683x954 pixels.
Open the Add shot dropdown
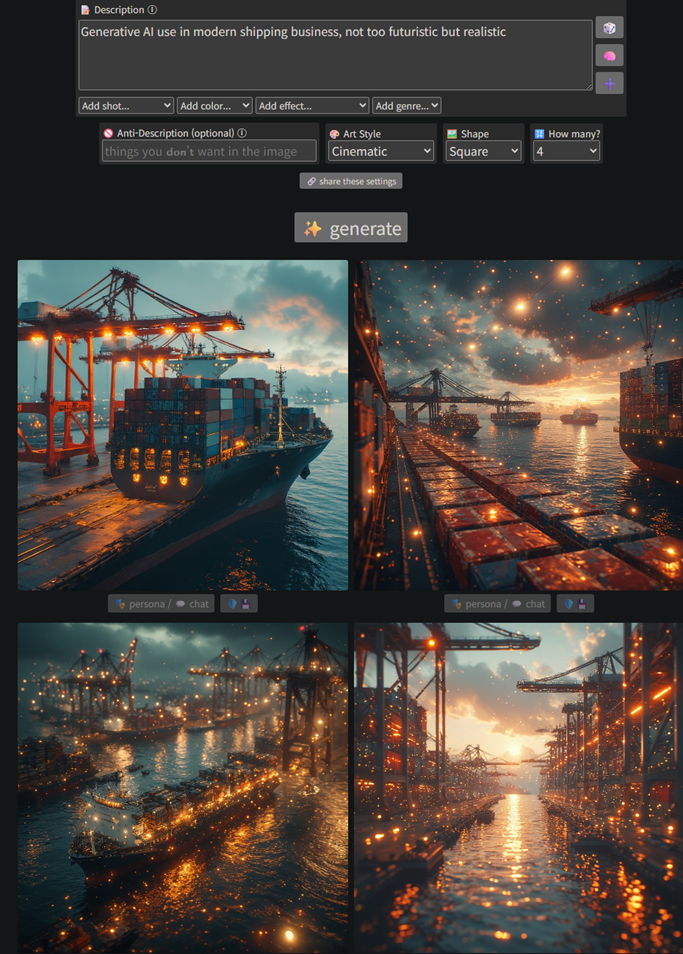pyautogui.click(x=126, y=105)
